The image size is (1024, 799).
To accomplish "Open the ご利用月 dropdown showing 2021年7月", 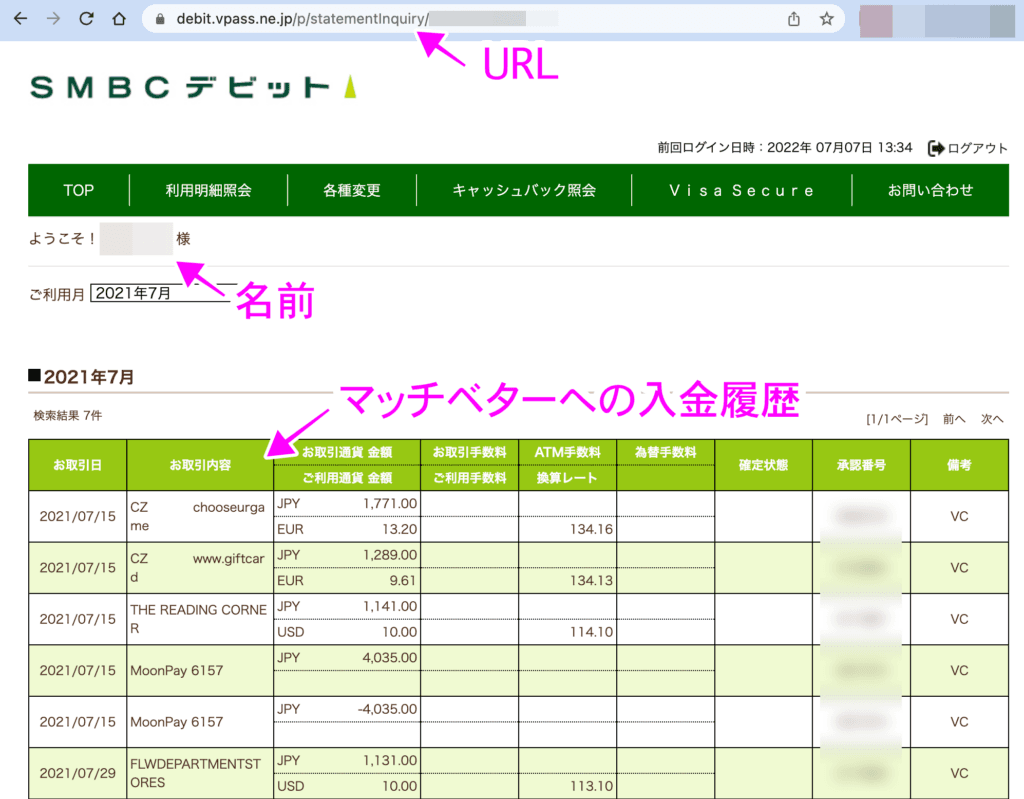I will click(163, 293).
